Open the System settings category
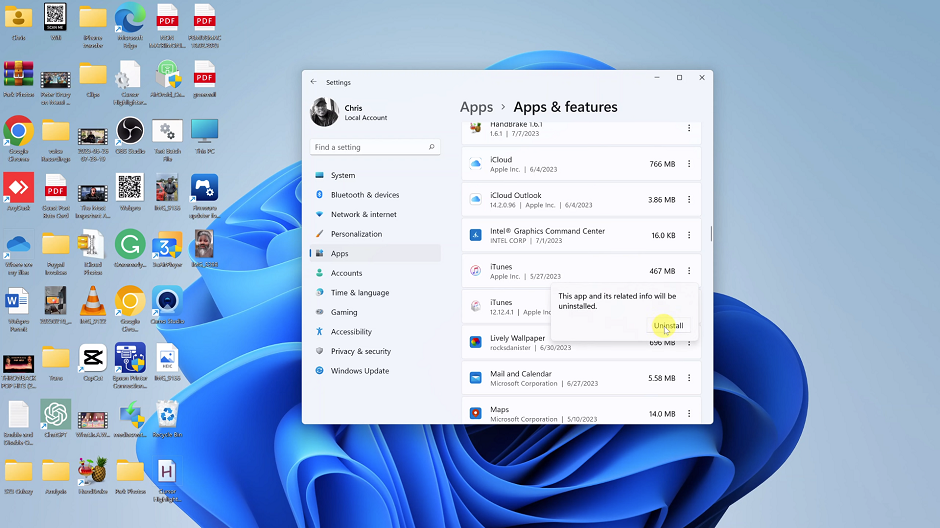Viewport: 940px width, 528px height. tap(375, 175)
